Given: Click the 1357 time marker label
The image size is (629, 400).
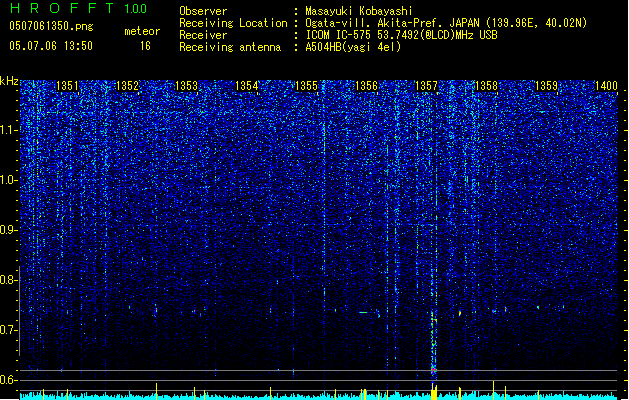Looking at the screenshot, I should tap(426, 86).
